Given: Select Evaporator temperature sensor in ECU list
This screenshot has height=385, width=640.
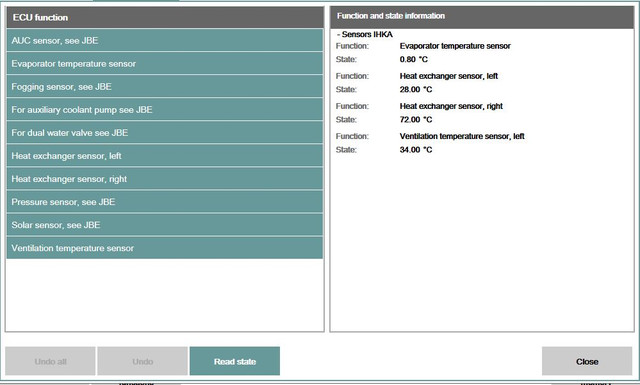Looking at the screenshot, I should 164,64.
